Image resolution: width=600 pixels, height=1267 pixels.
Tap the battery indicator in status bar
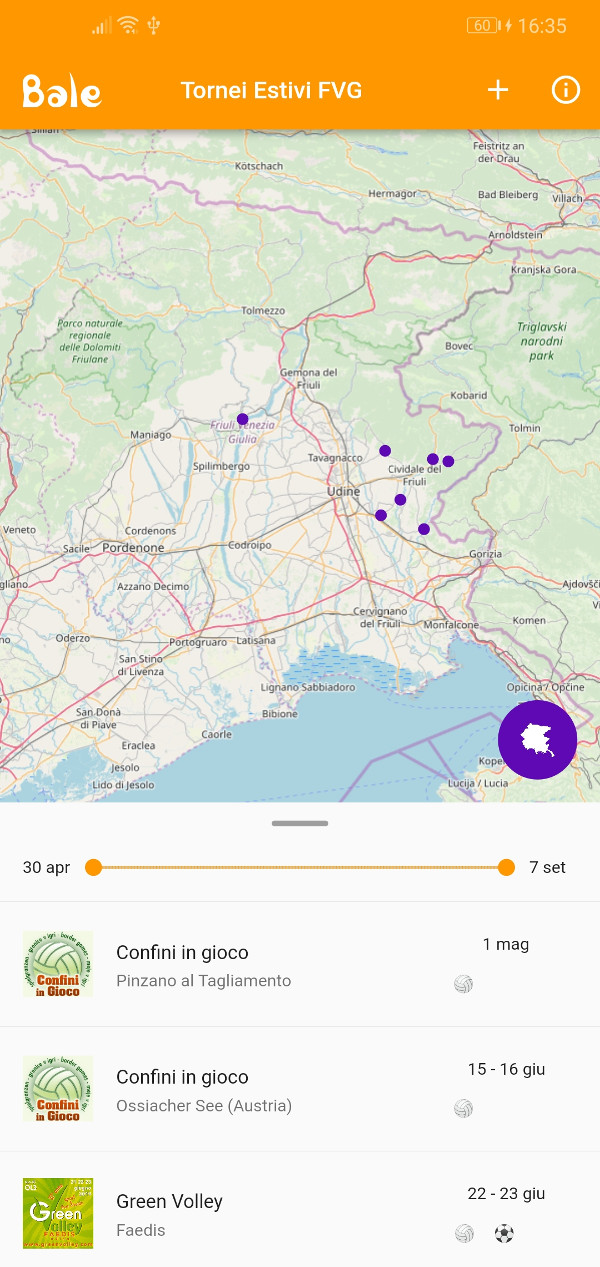click(483, 26)
